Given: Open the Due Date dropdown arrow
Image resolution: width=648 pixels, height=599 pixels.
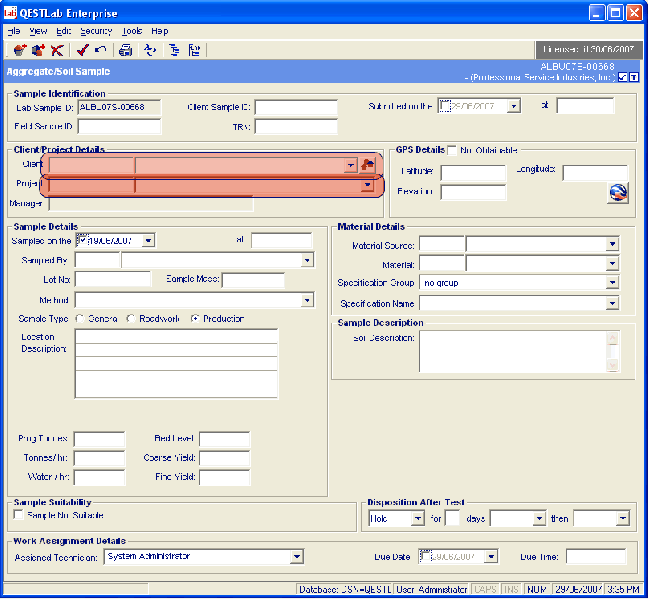Looking at the screenshot, I should tap(491, 556).
